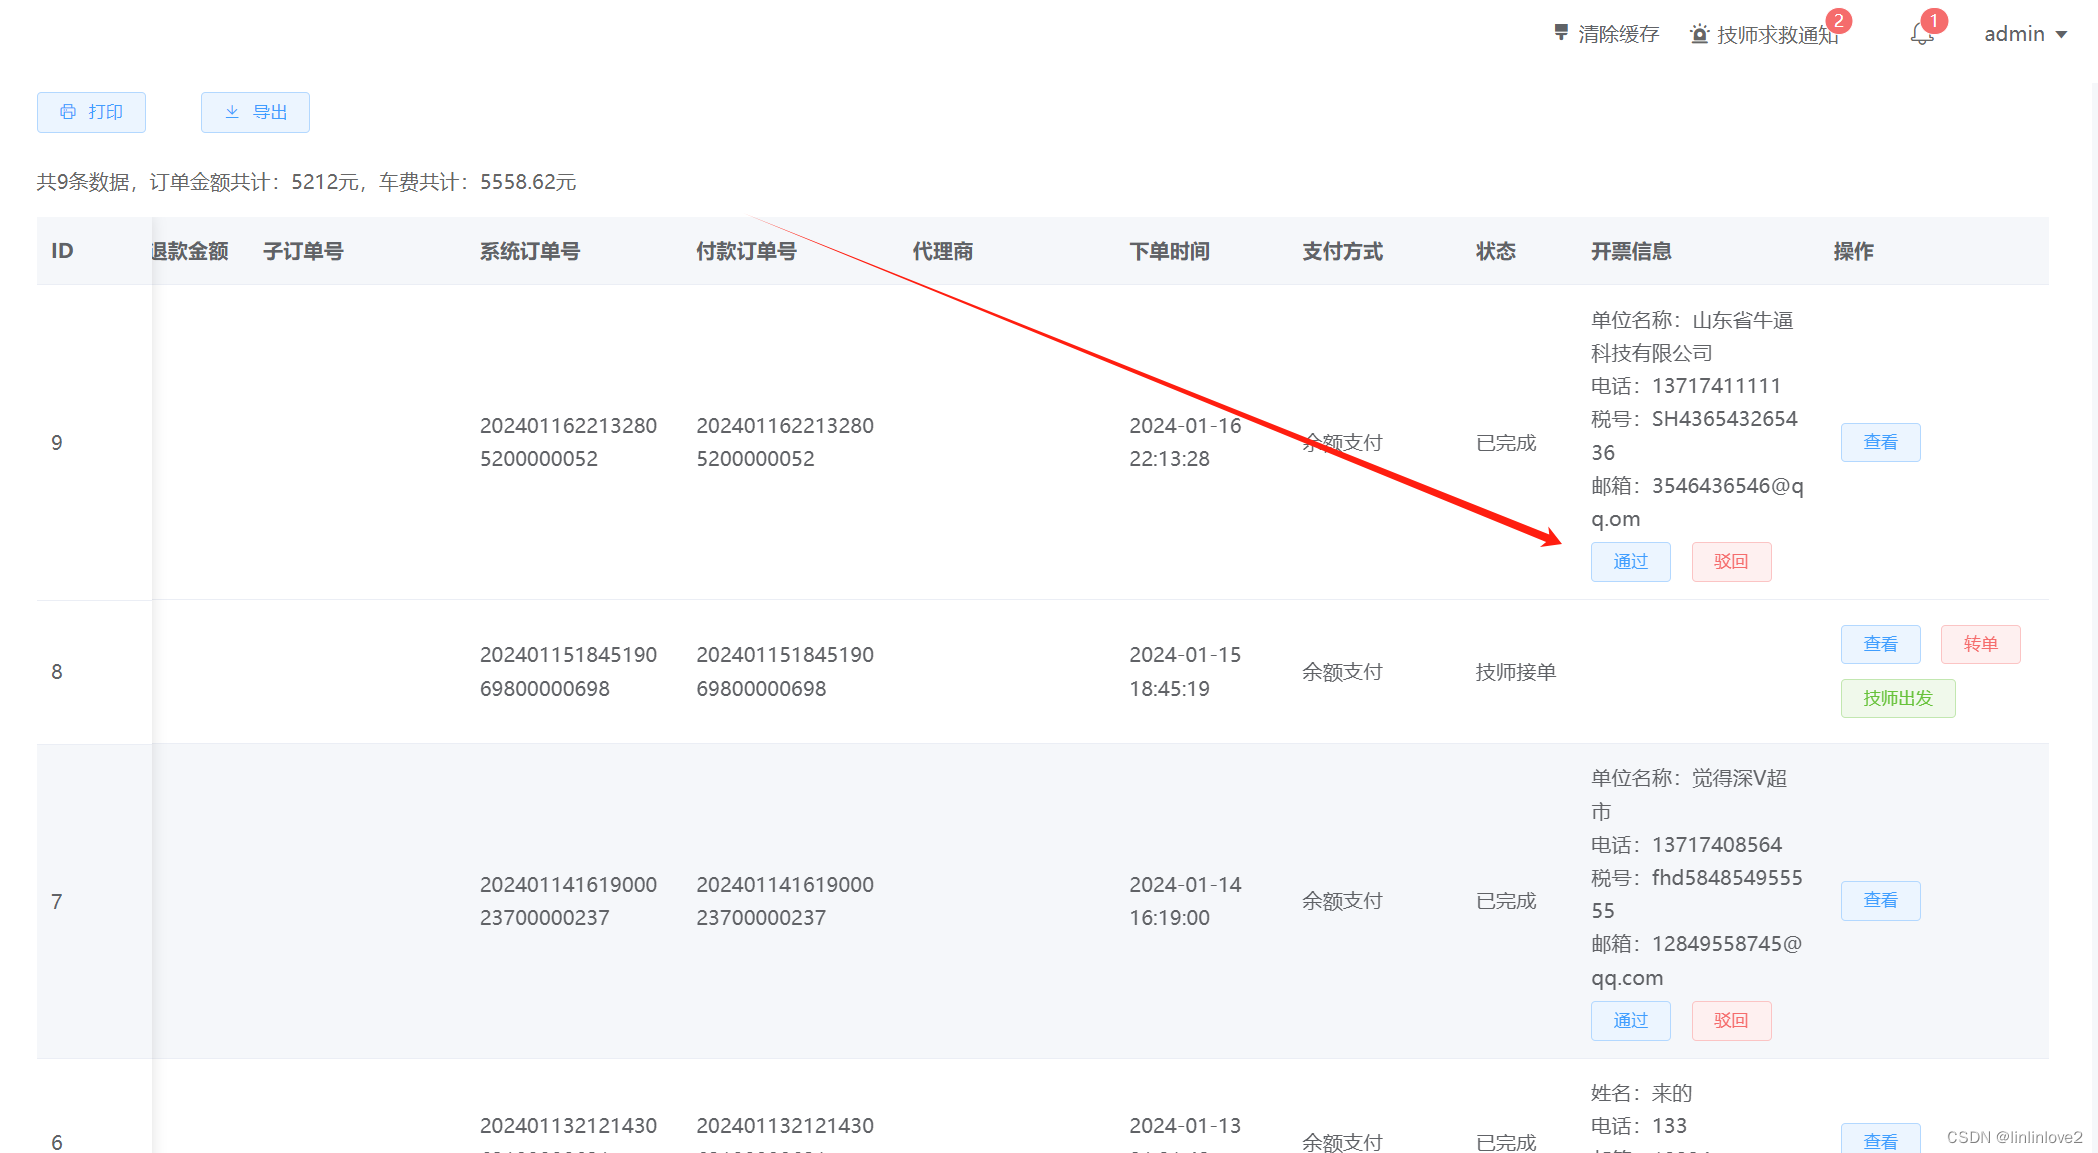Click 余额支付 in row 8
This screenshot has width=2098, height=1153.
pyautogui.click(x=1342, y=672)
